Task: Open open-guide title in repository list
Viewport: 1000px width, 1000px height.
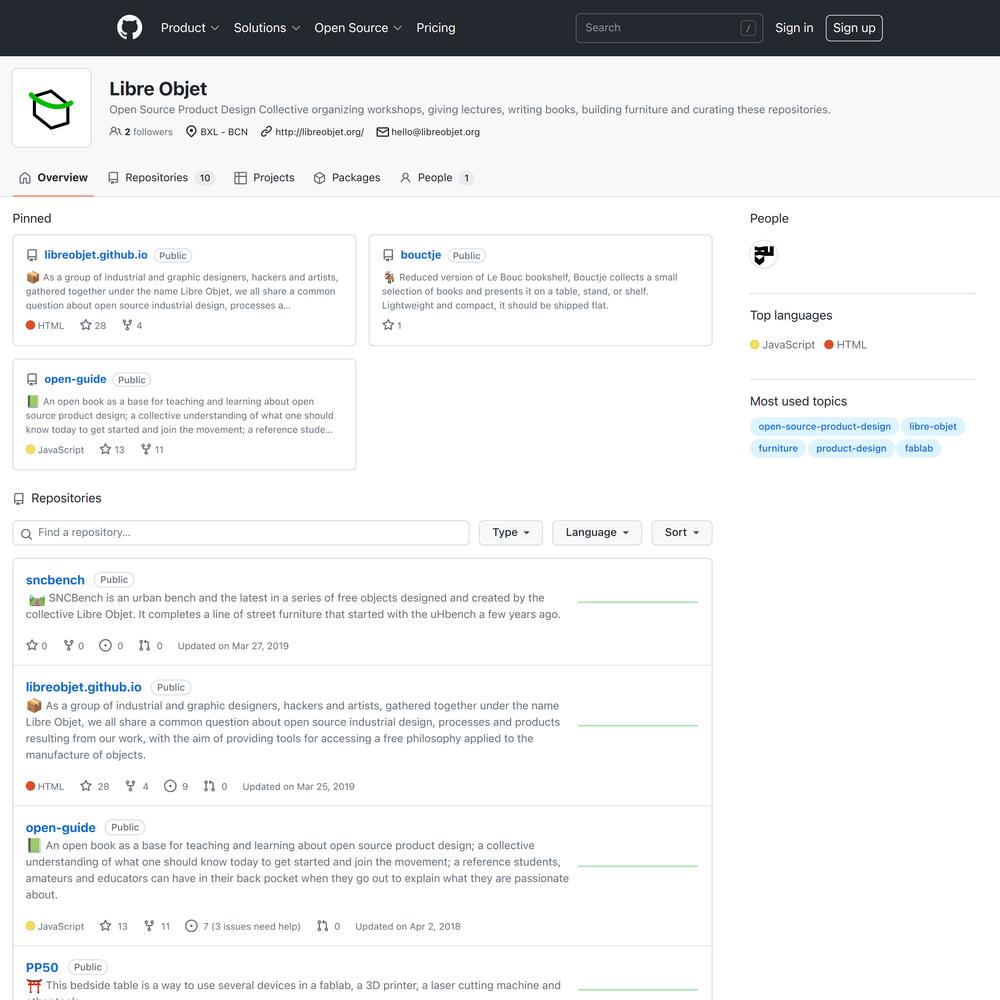Action: pos(61,827)
